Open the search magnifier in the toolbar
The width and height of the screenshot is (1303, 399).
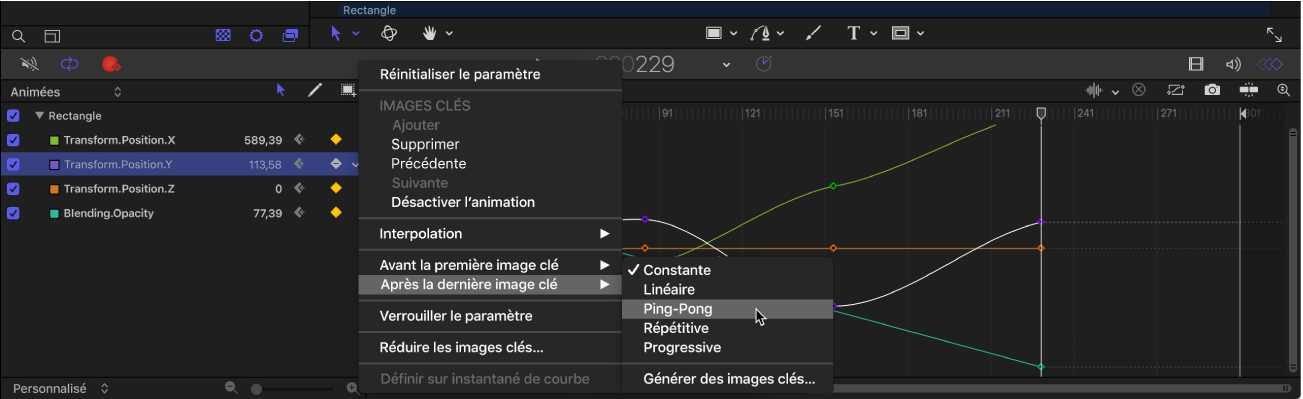point(18,35)
